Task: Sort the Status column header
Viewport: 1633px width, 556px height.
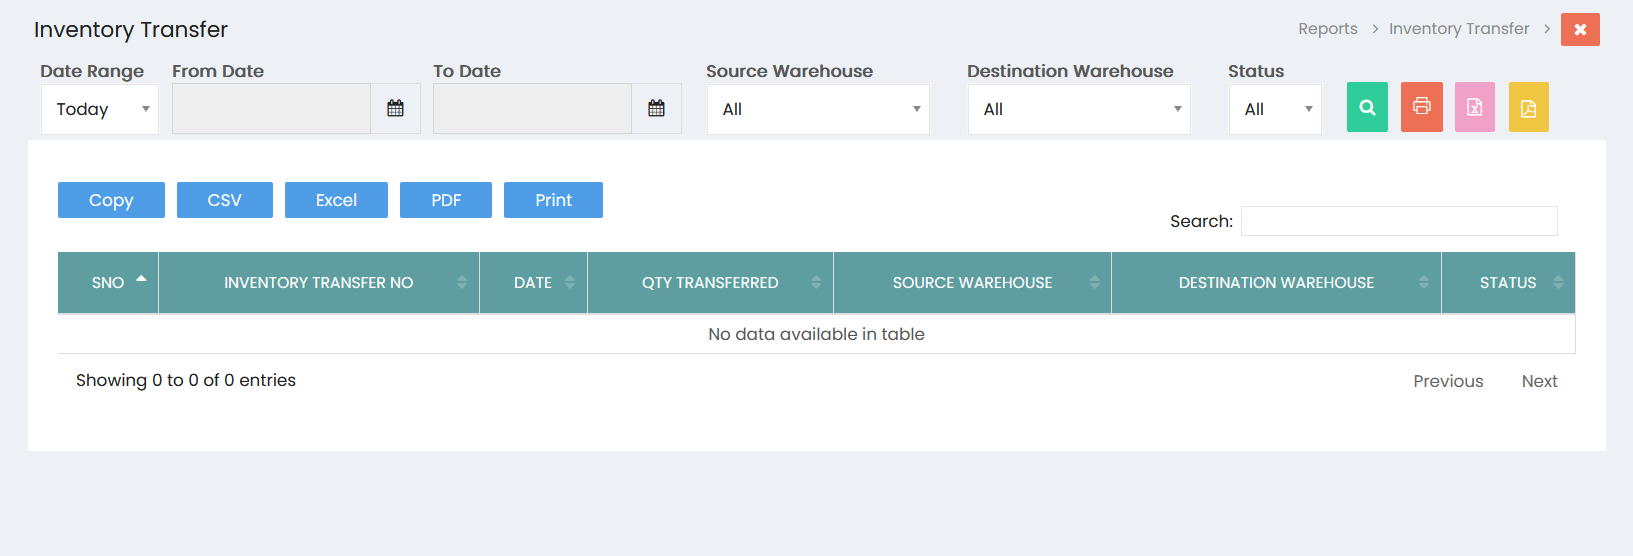Action: pos(1508,283)
